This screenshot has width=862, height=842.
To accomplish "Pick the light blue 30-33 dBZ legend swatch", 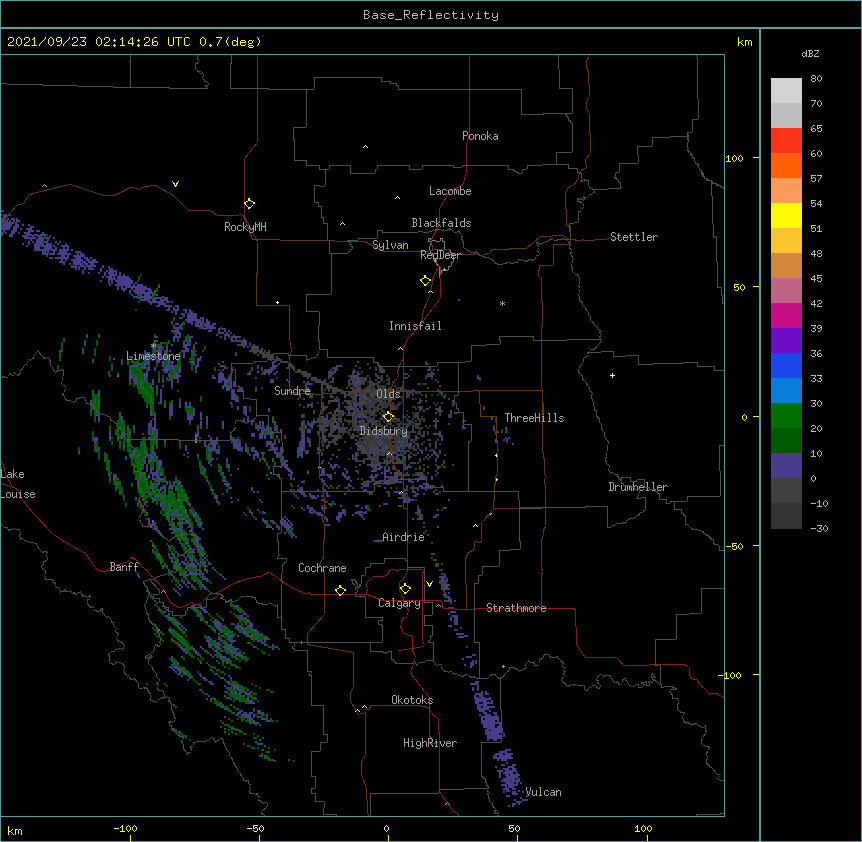I will [x=786, y=391].
